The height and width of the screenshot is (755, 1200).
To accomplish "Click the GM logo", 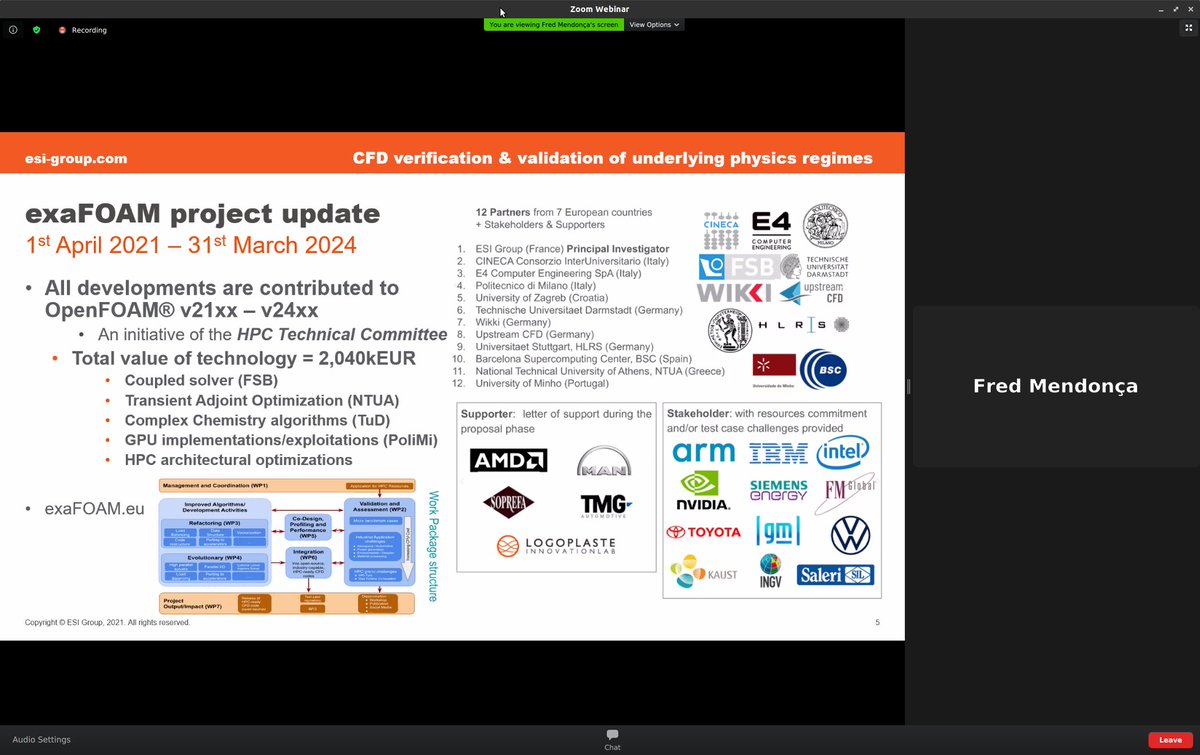I will coord(778,531).
